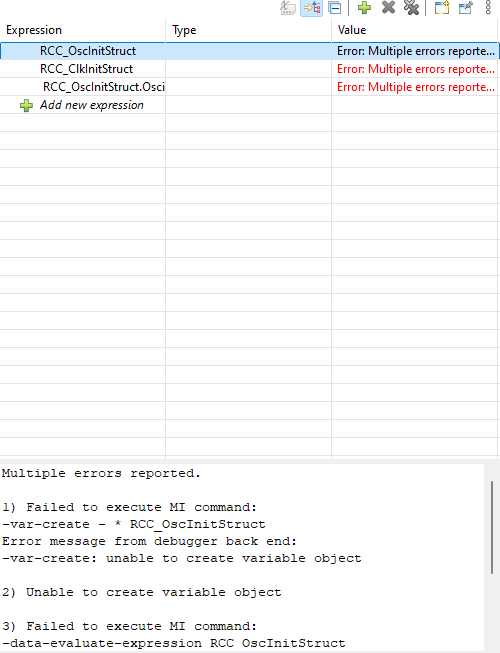Click "3) Failed to execute MI command:" line
The image size is (500, 653).
129,626
